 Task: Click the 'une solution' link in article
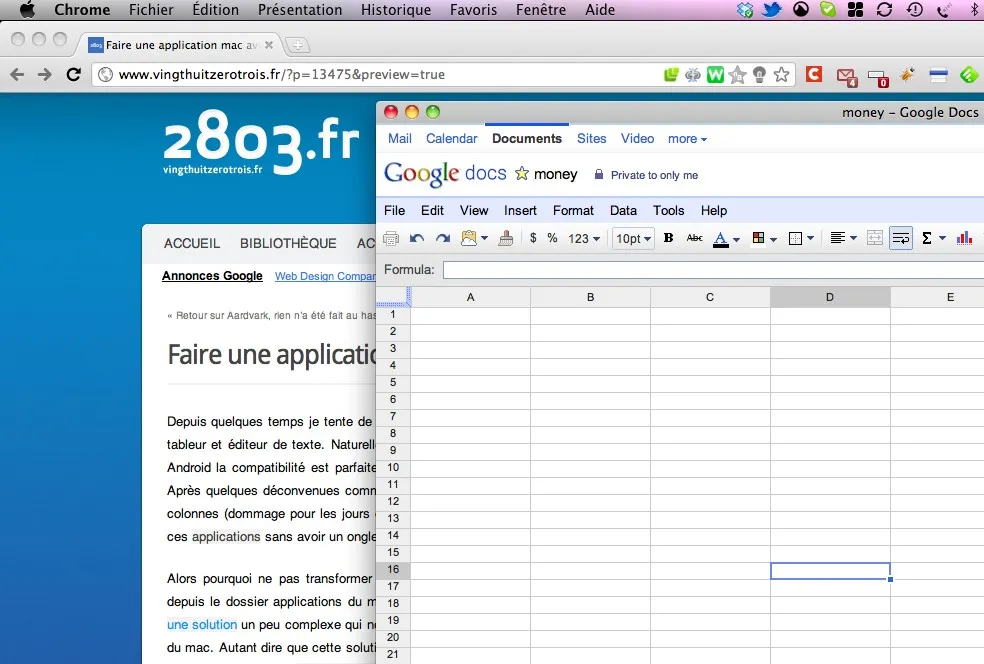pyautogui.click(x=202, y=624)
